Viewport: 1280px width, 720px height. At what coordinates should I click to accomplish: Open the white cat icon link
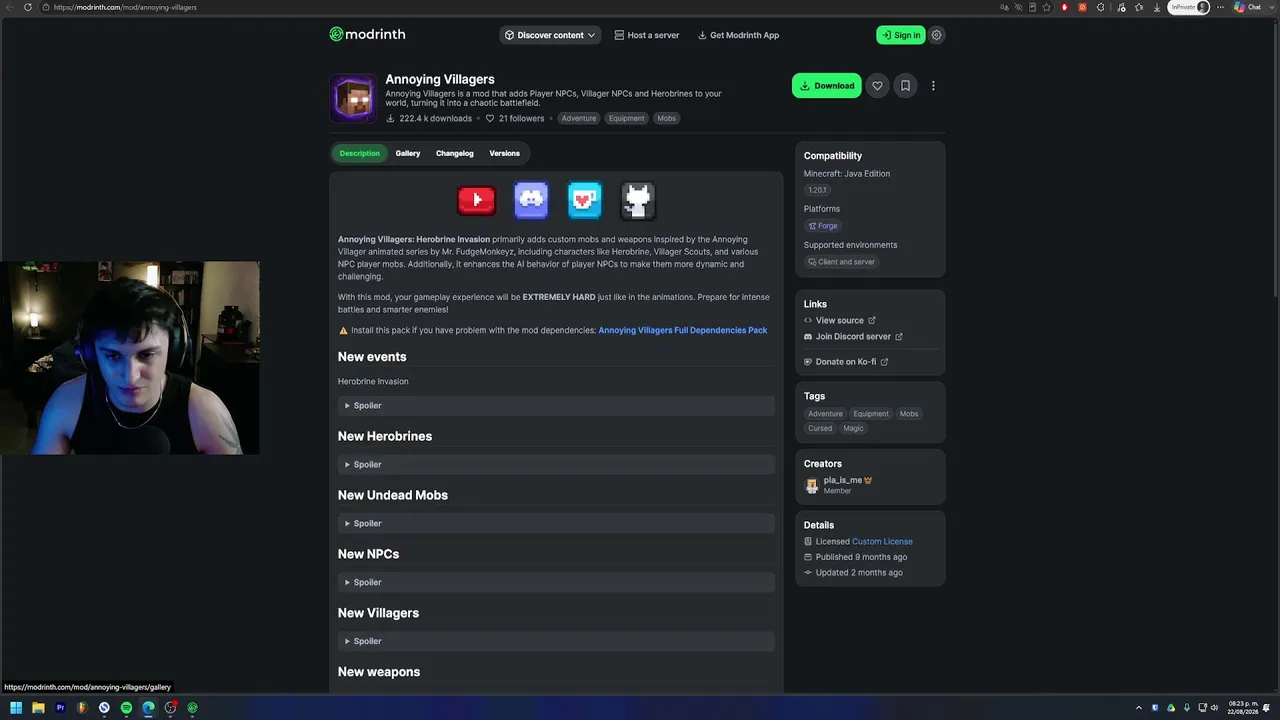click(638, 200)
